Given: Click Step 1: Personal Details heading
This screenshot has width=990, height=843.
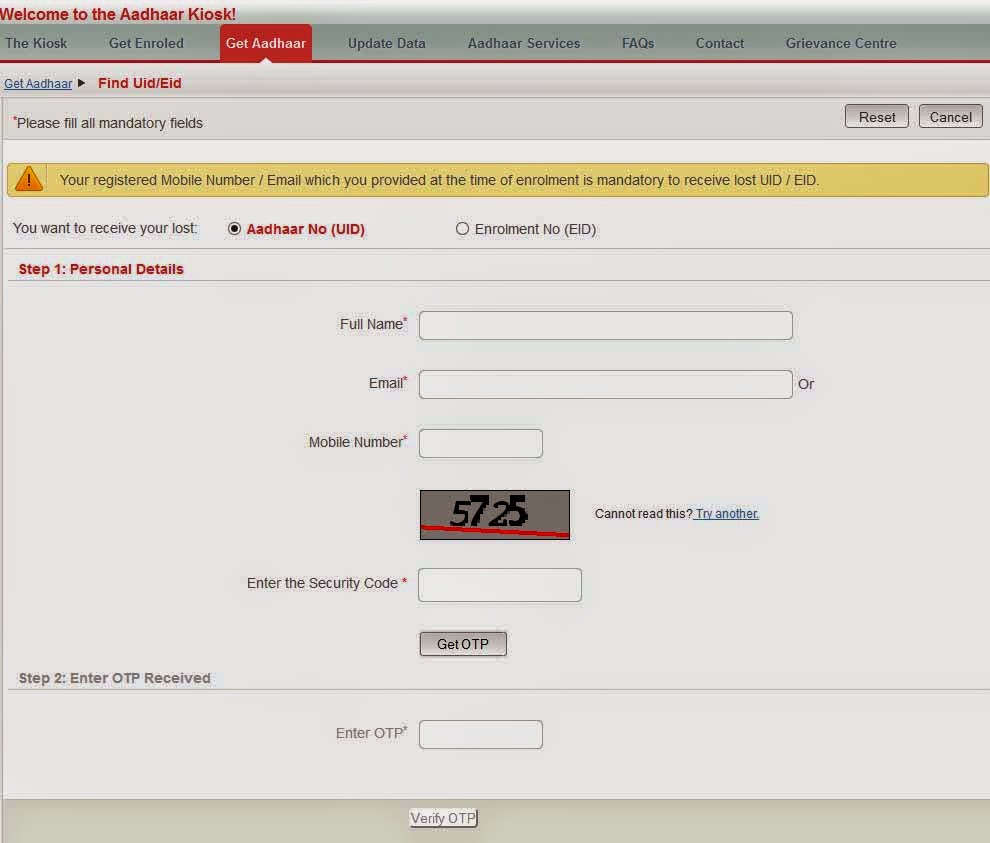Looking at the screenshot, I should coord(101,269).
